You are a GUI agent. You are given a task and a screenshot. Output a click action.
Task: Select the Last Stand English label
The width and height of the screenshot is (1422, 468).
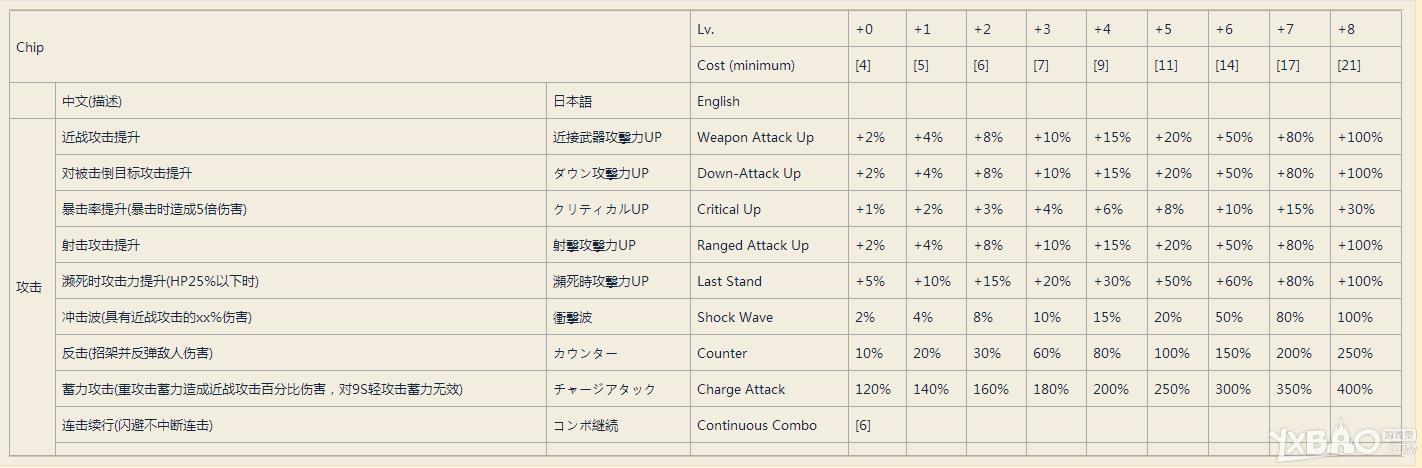[729, 281]
